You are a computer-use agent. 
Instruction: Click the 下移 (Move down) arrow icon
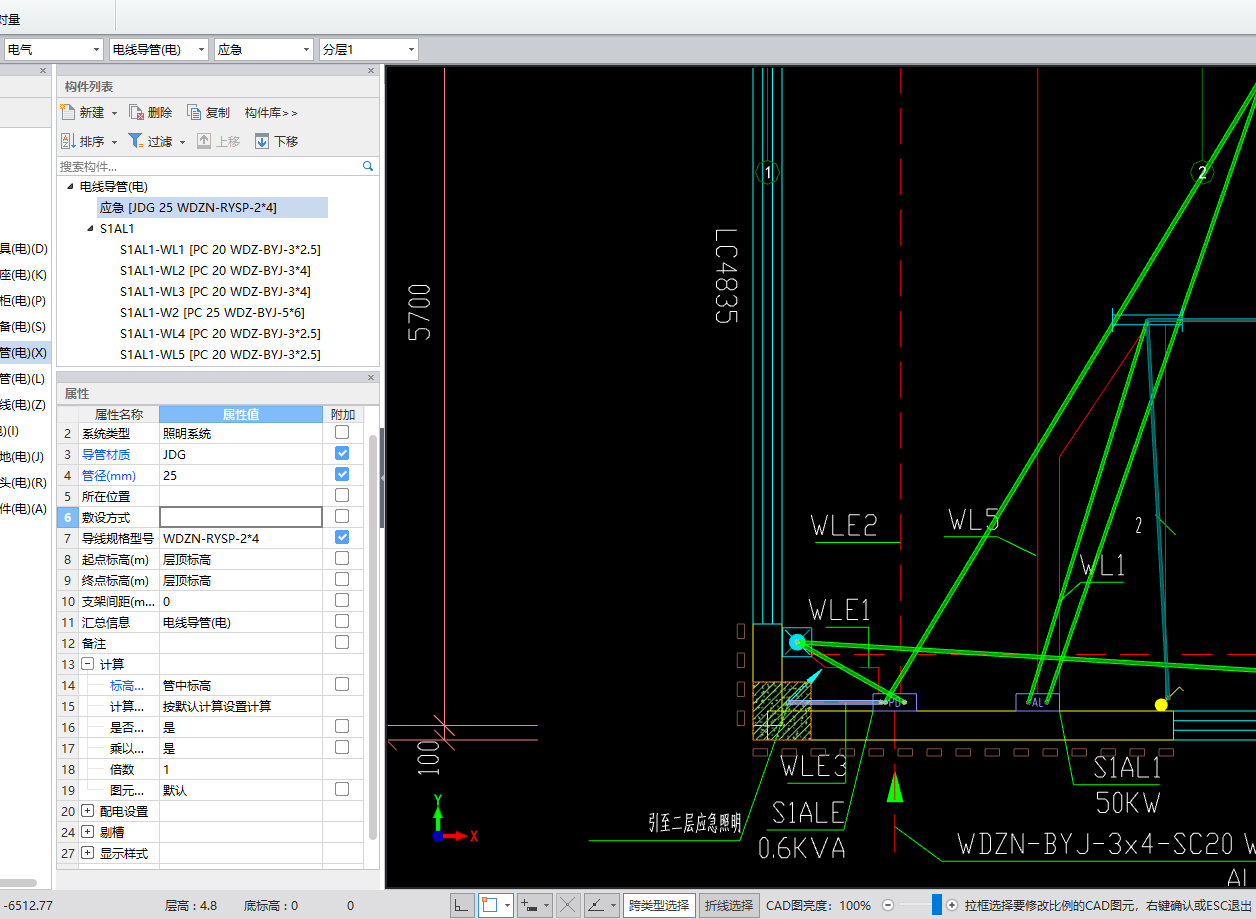(x=262, y=141)
